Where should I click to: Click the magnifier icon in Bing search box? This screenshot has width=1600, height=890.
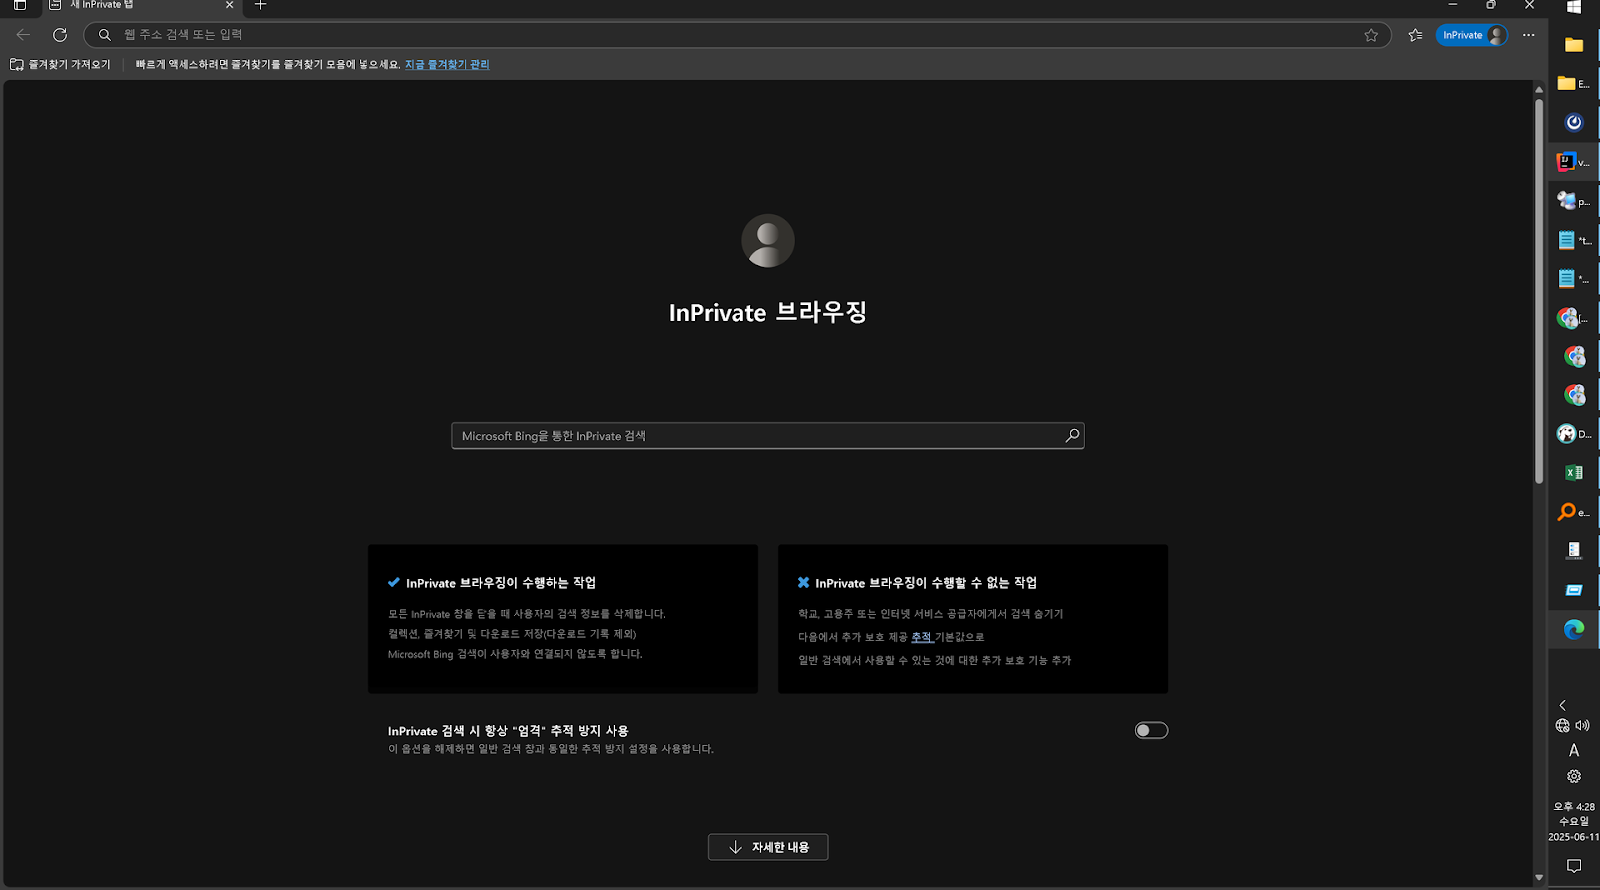[x=1072, y=435]
